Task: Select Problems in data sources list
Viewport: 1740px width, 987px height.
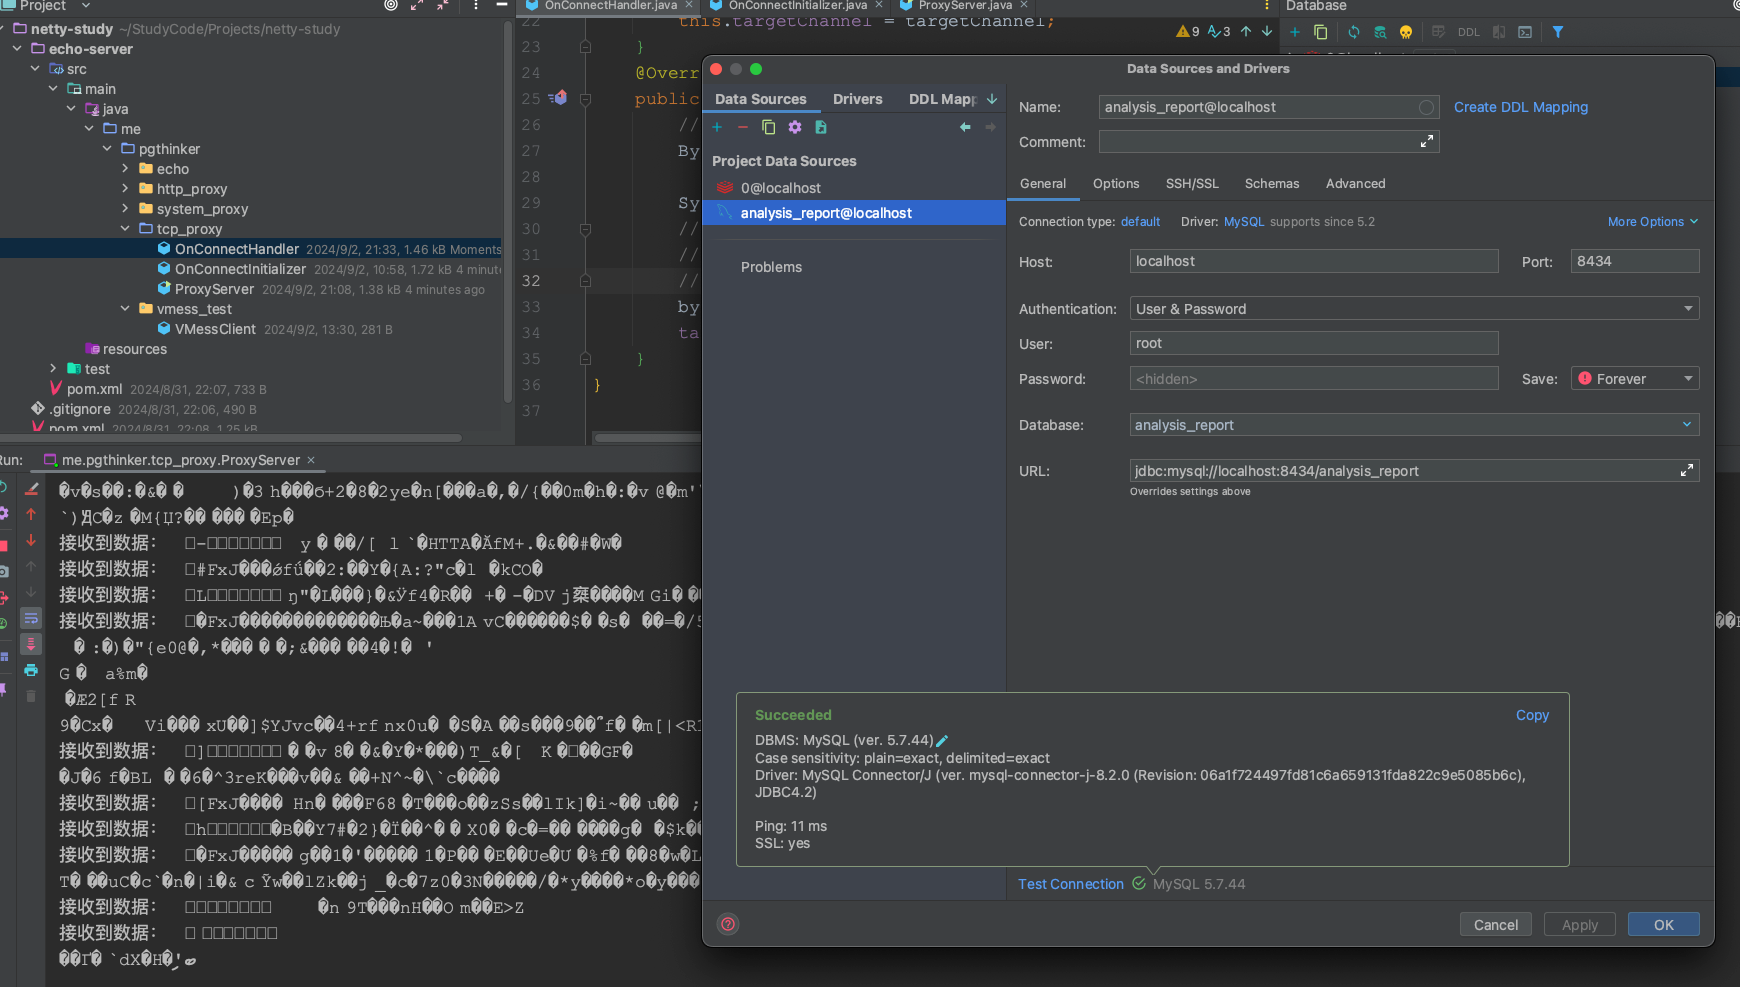Action: pos(771,267)
